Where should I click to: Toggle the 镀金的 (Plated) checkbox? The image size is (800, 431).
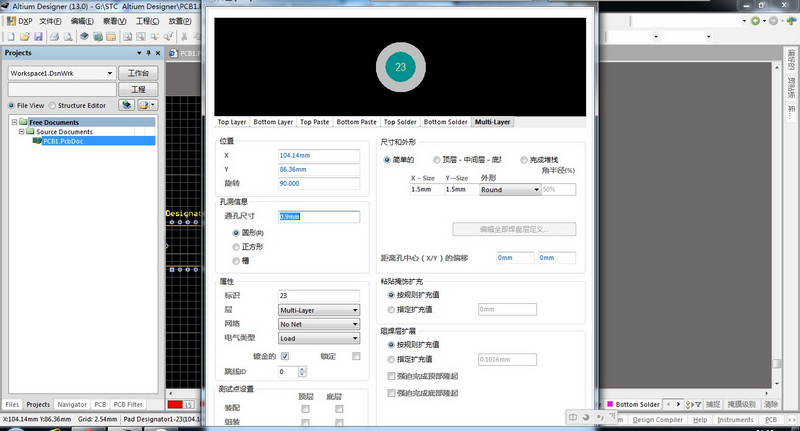point(284,356)
